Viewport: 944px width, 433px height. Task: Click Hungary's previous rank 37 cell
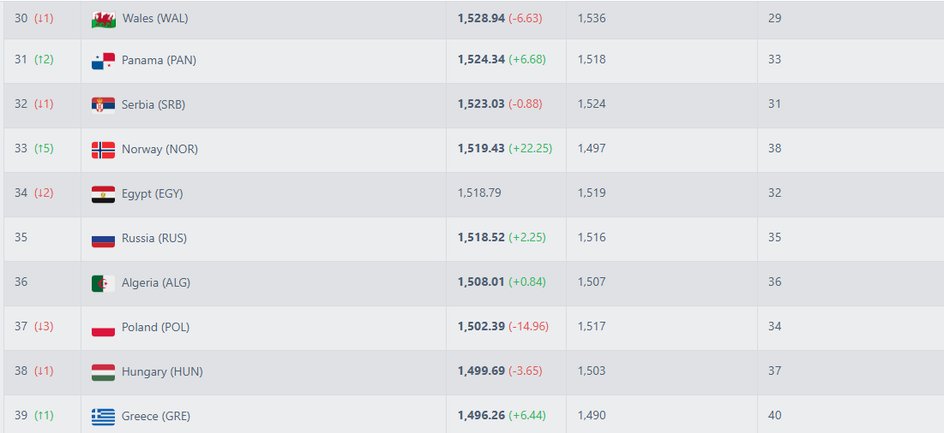(851, 372)
